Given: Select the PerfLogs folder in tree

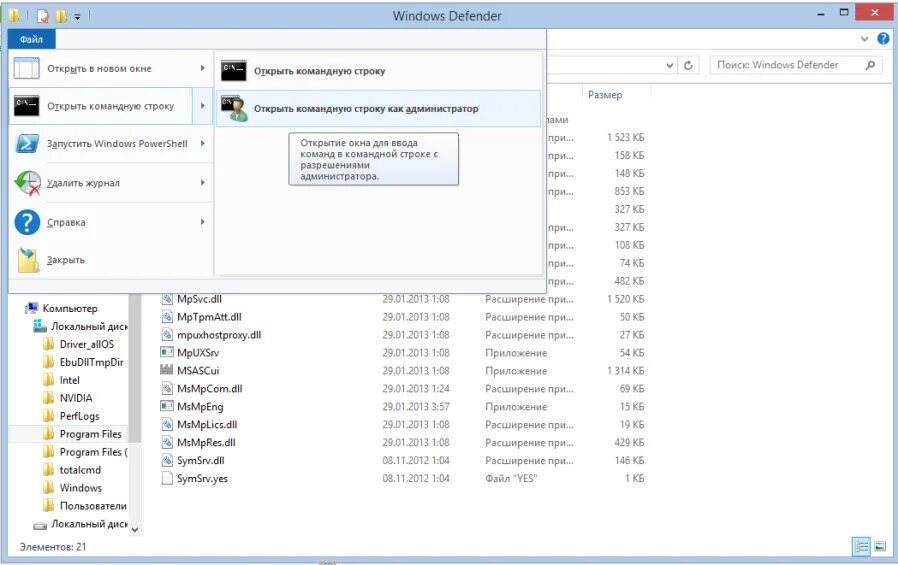Looking at the screenshot, I should point(80,416).
